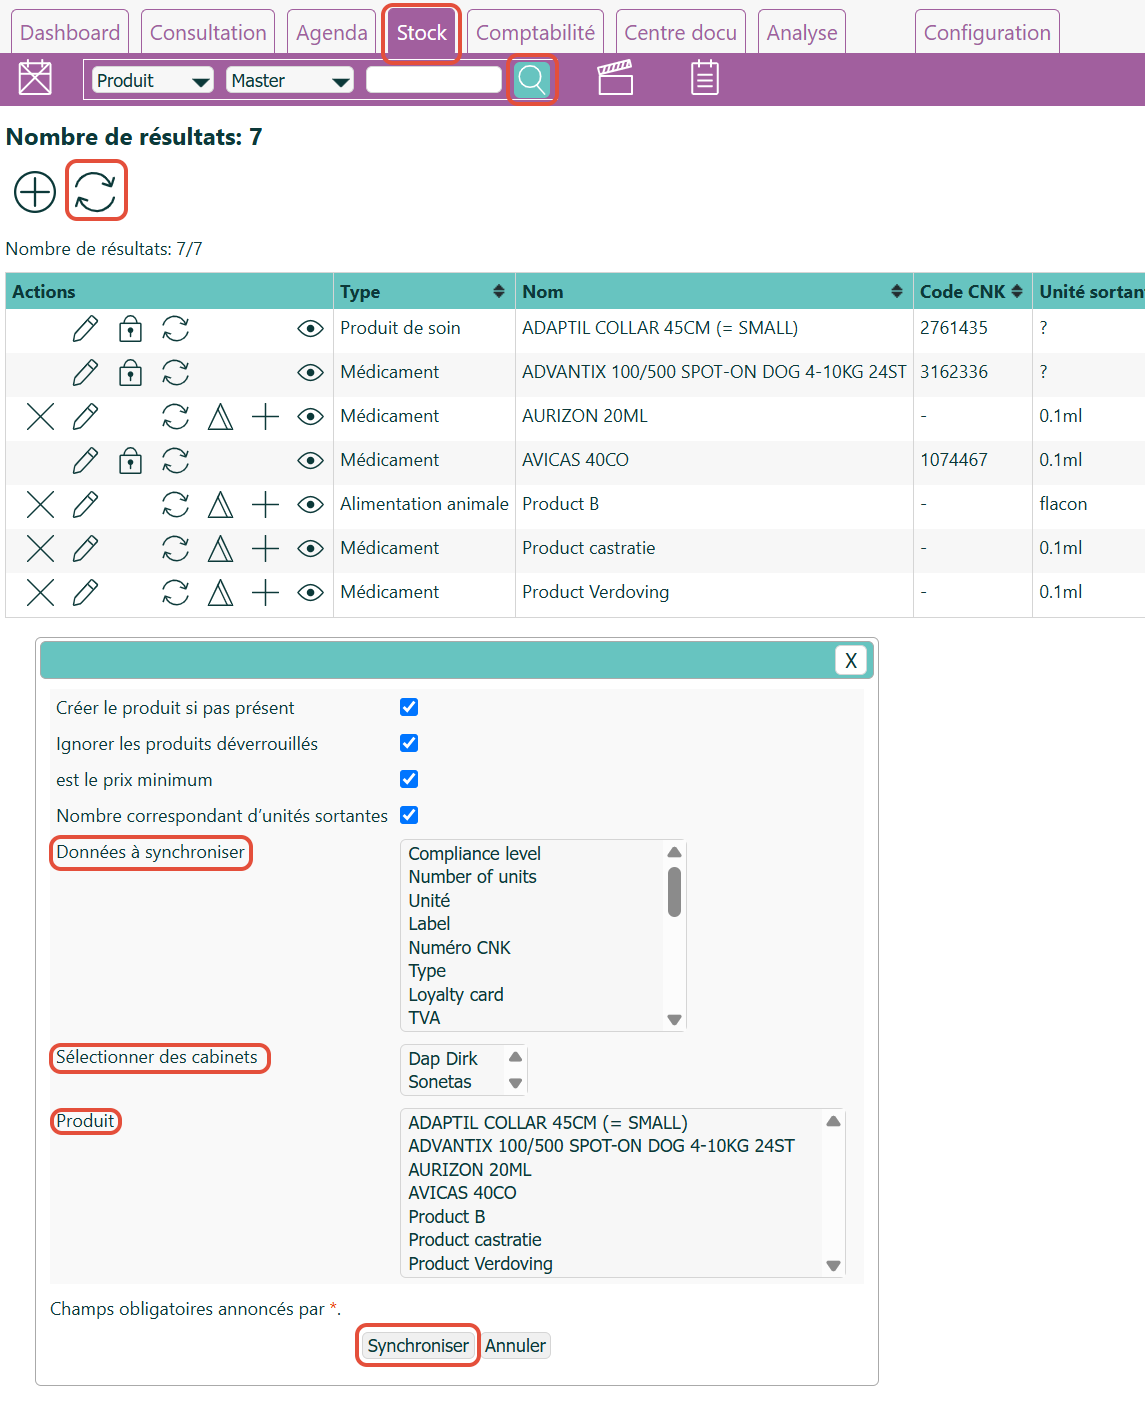Delete the Product castratie row

[40, 549]
